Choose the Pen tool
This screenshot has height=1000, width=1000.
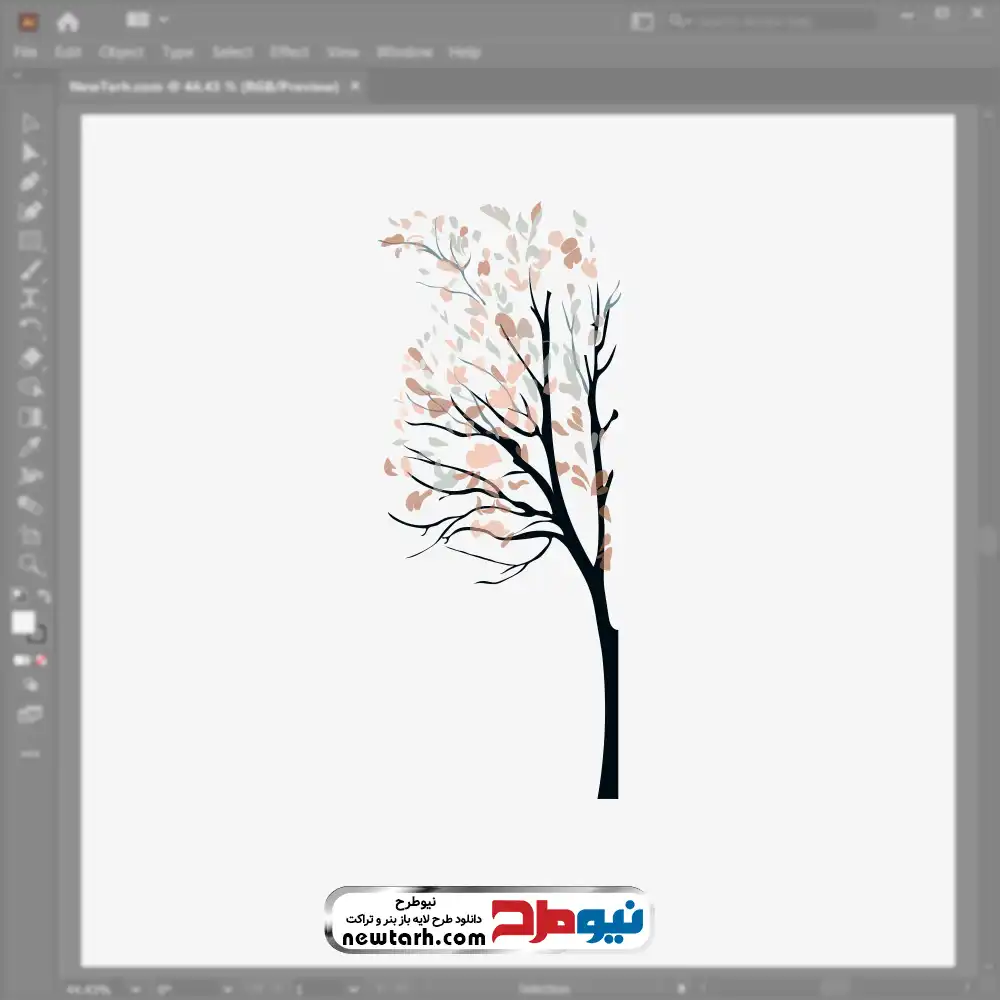pos(30,182)
